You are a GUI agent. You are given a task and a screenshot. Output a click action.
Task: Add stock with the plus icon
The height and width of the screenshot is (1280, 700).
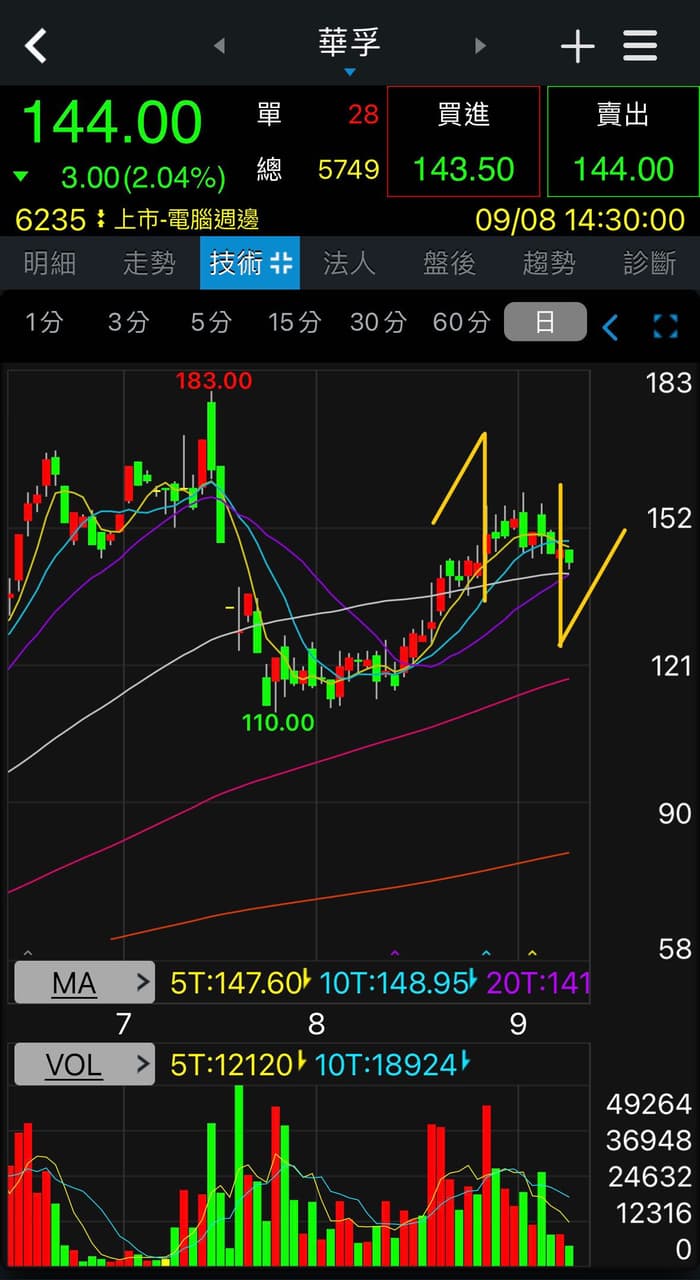pos(577,46)
